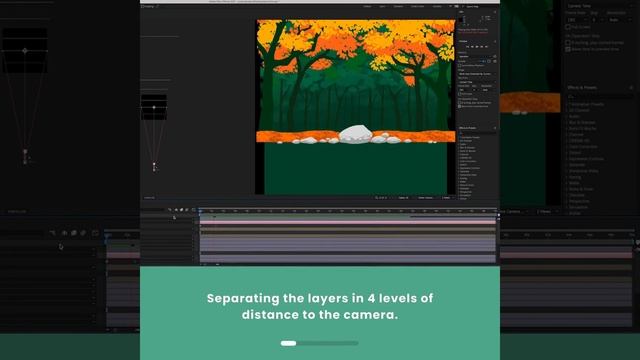Switch to the Standard workspace
Screen dimensions: 640x360
(x=398, y=7)
